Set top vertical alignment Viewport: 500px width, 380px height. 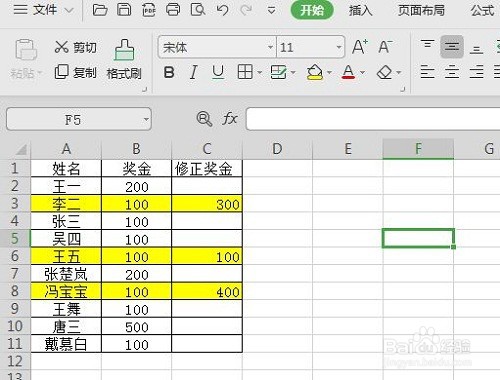coord(427,45)
